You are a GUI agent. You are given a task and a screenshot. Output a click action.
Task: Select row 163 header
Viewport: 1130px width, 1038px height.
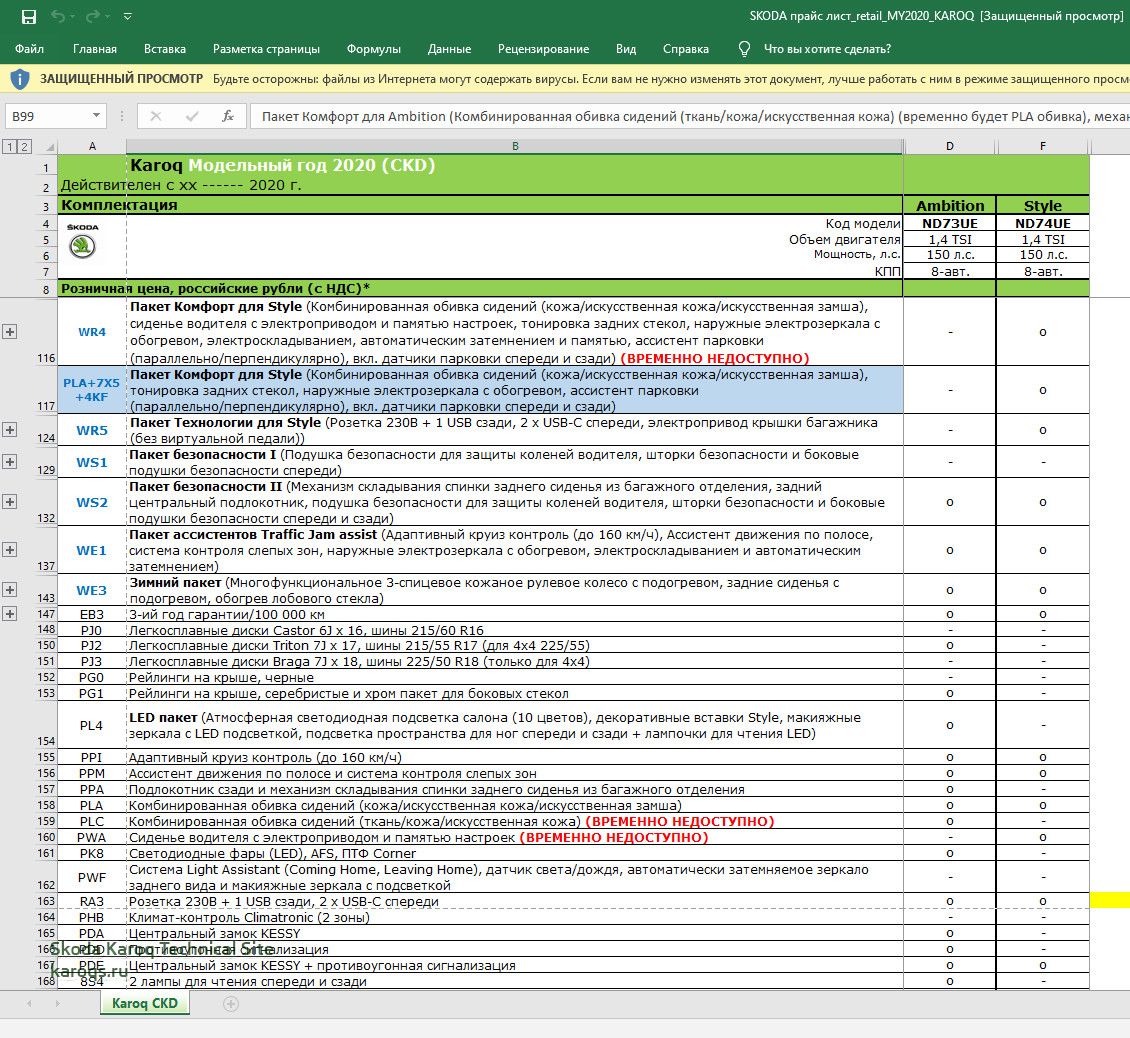click(x=46, y=901)
